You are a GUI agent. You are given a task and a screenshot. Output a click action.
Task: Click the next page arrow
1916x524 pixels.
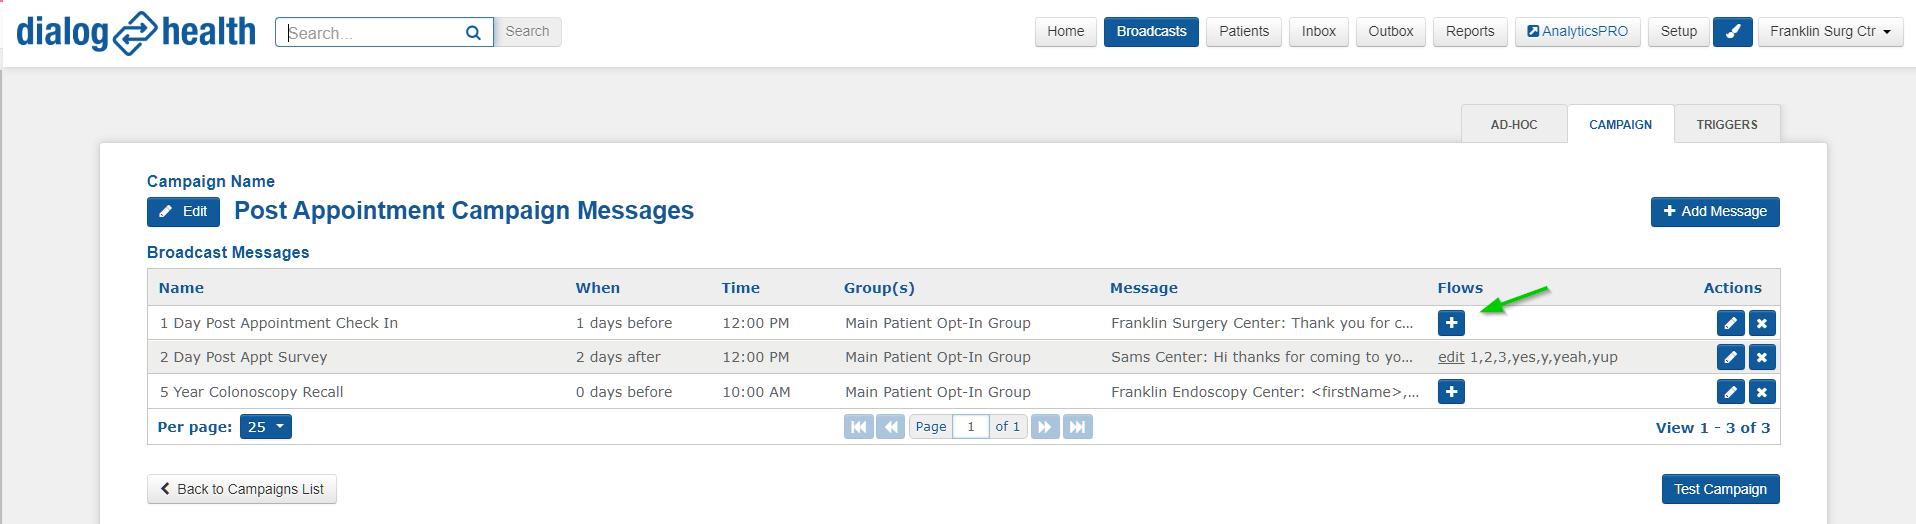coord(1045,427)
